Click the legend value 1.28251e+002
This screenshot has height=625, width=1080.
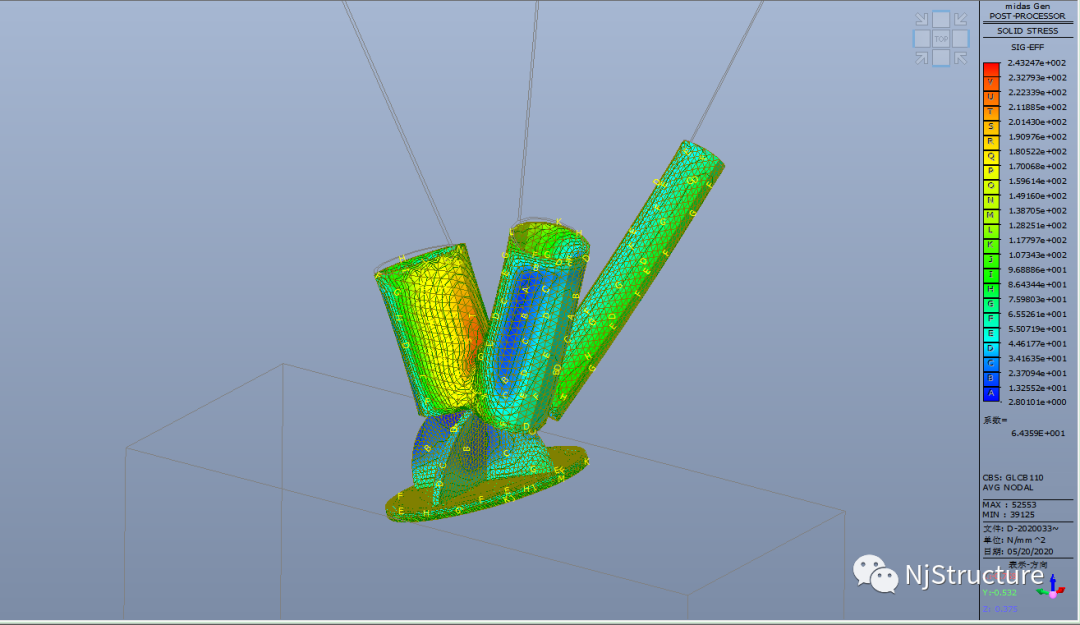tap(1037, 226)
